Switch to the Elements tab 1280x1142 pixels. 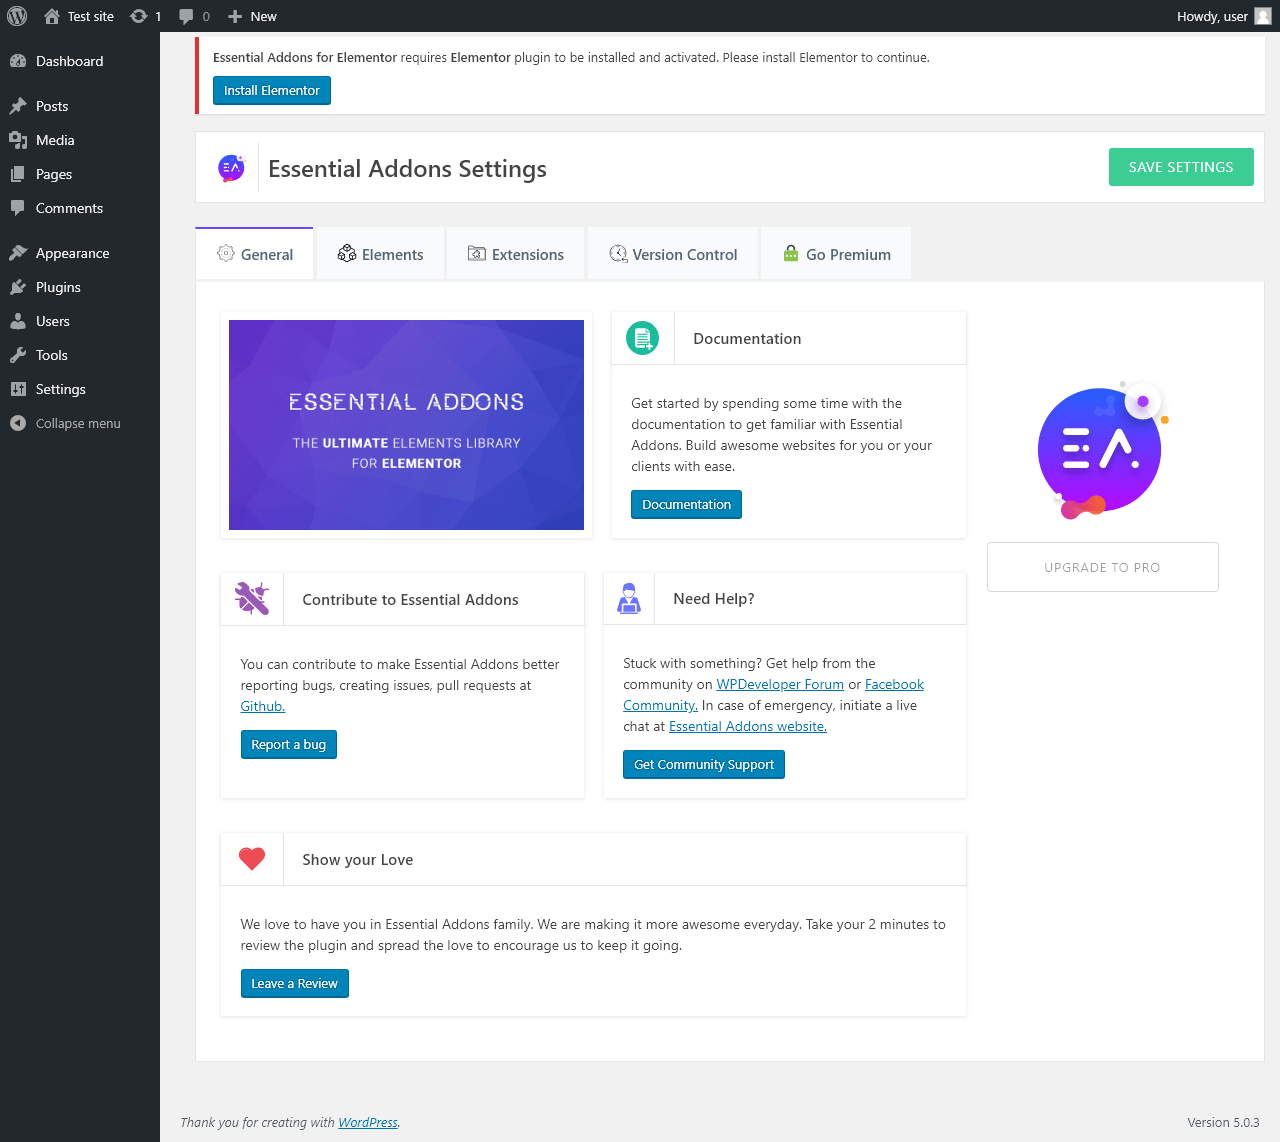click(381, 254)
